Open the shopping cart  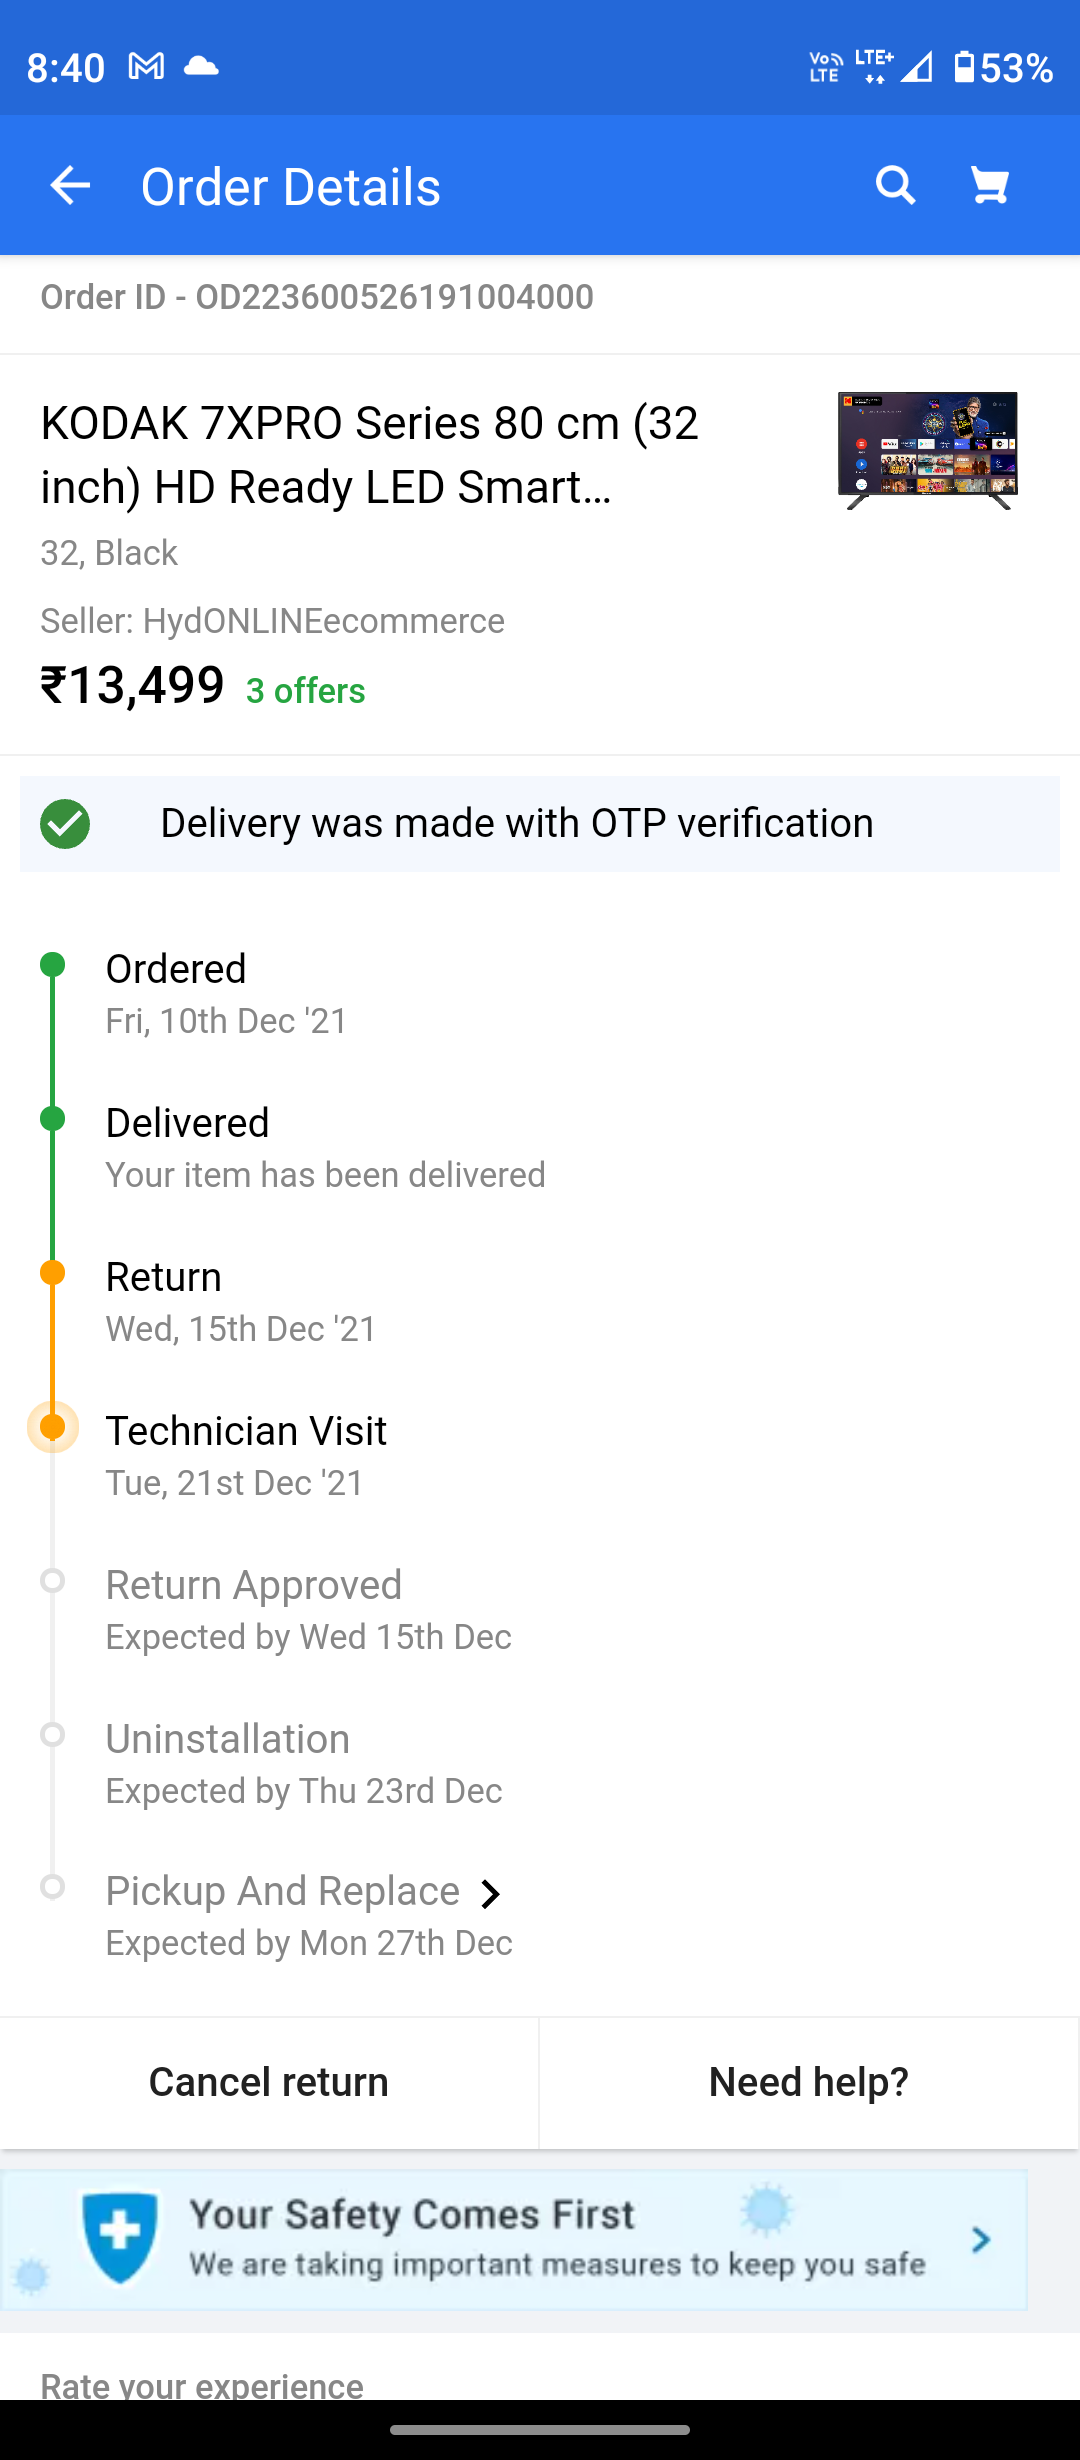point(990,186)
